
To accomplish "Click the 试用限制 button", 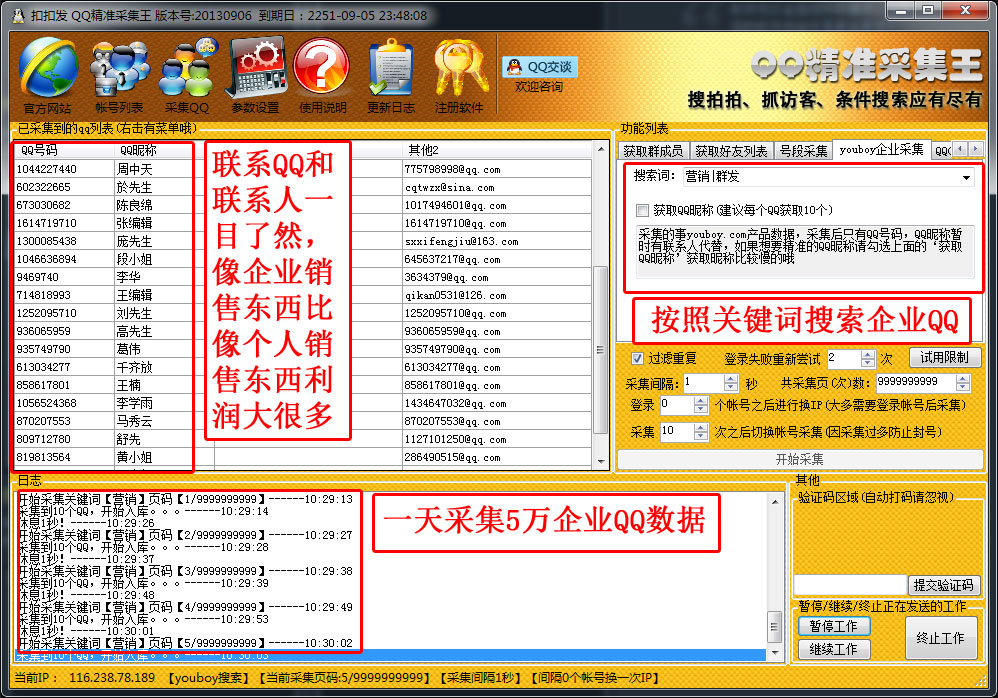I will click(945, 358).
